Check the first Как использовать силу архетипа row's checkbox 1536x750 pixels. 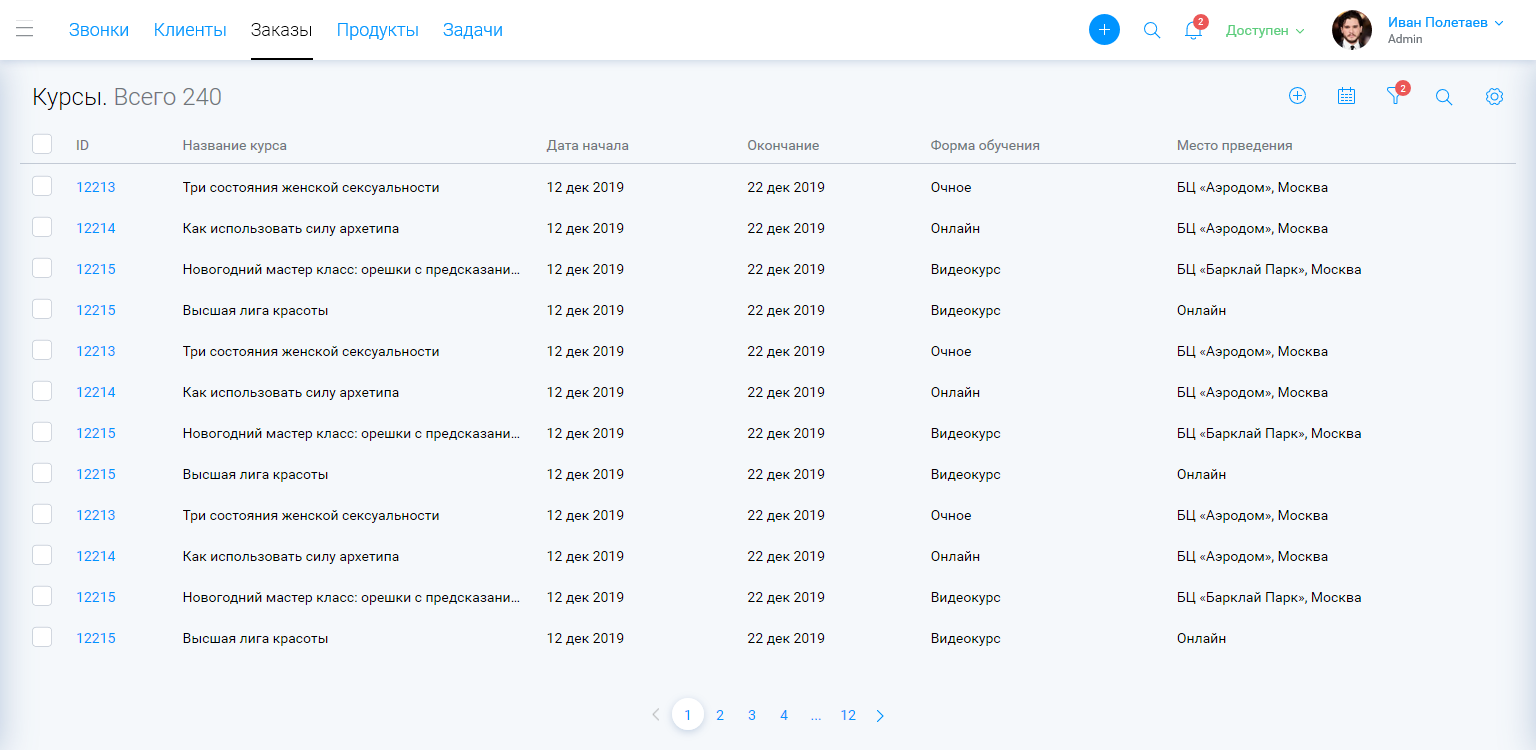coord(42,227)
